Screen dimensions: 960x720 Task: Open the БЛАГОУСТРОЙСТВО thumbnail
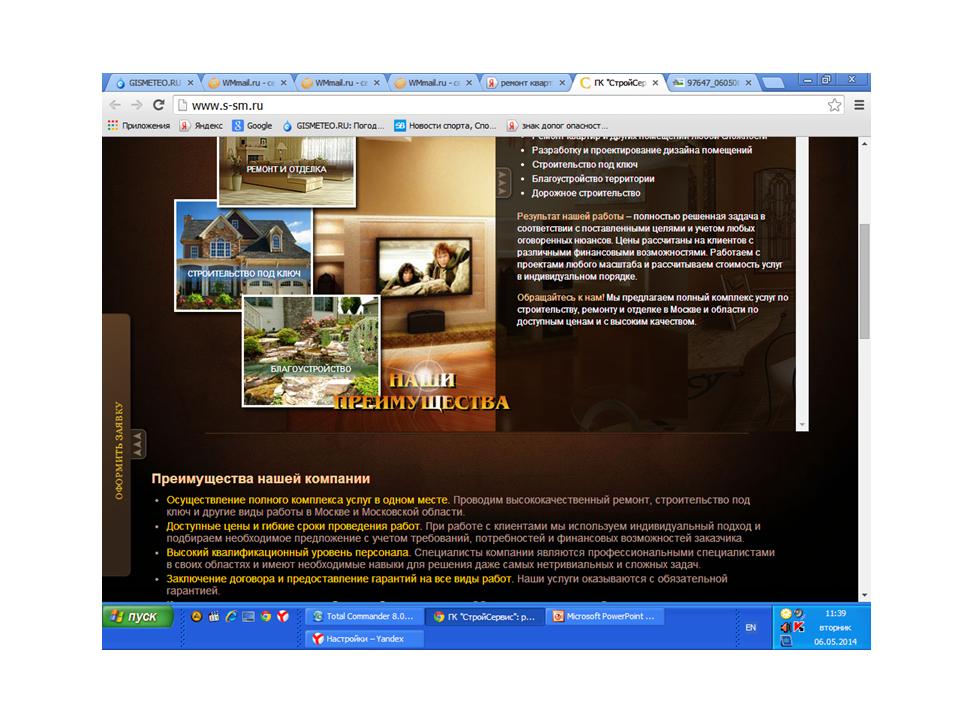[311, 351]
